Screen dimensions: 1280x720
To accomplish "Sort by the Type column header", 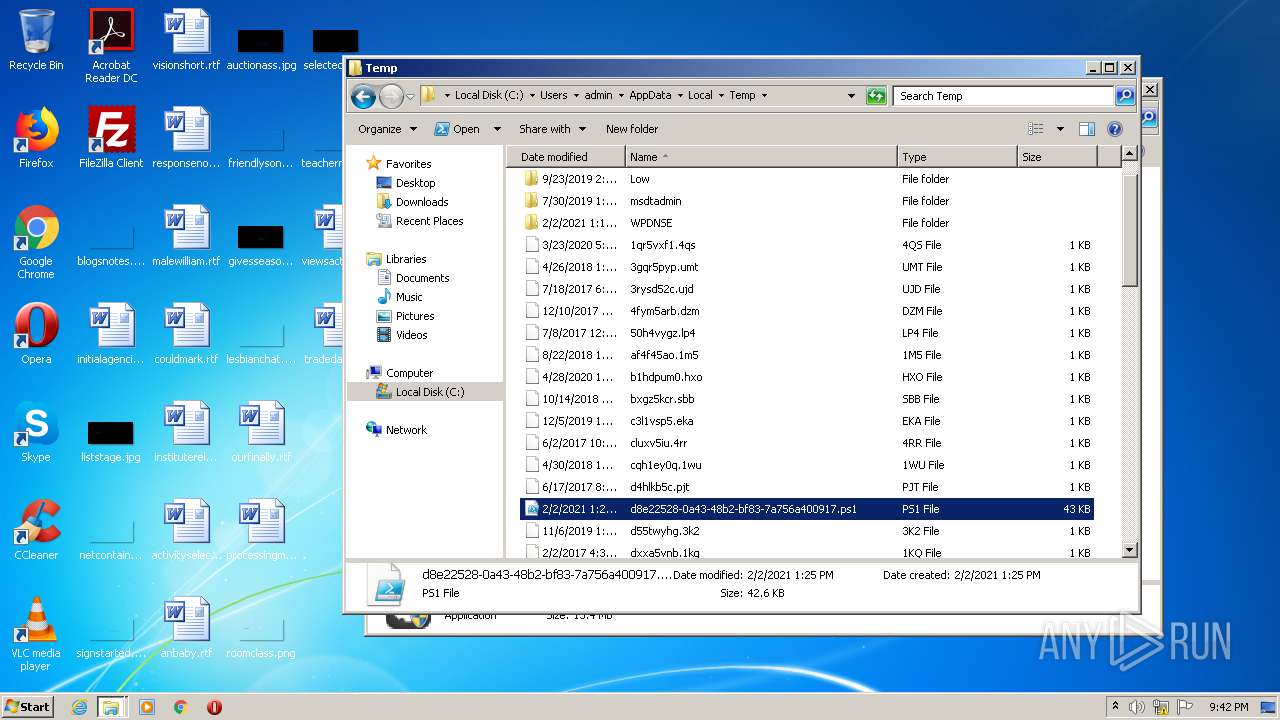I will click(957, 157).
